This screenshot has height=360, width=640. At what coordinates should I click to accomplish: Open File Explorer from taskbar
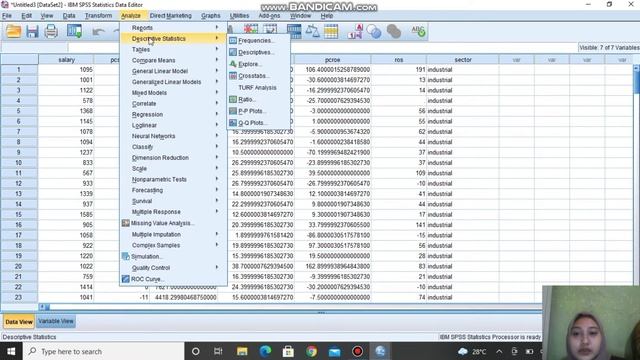(242, 351)
